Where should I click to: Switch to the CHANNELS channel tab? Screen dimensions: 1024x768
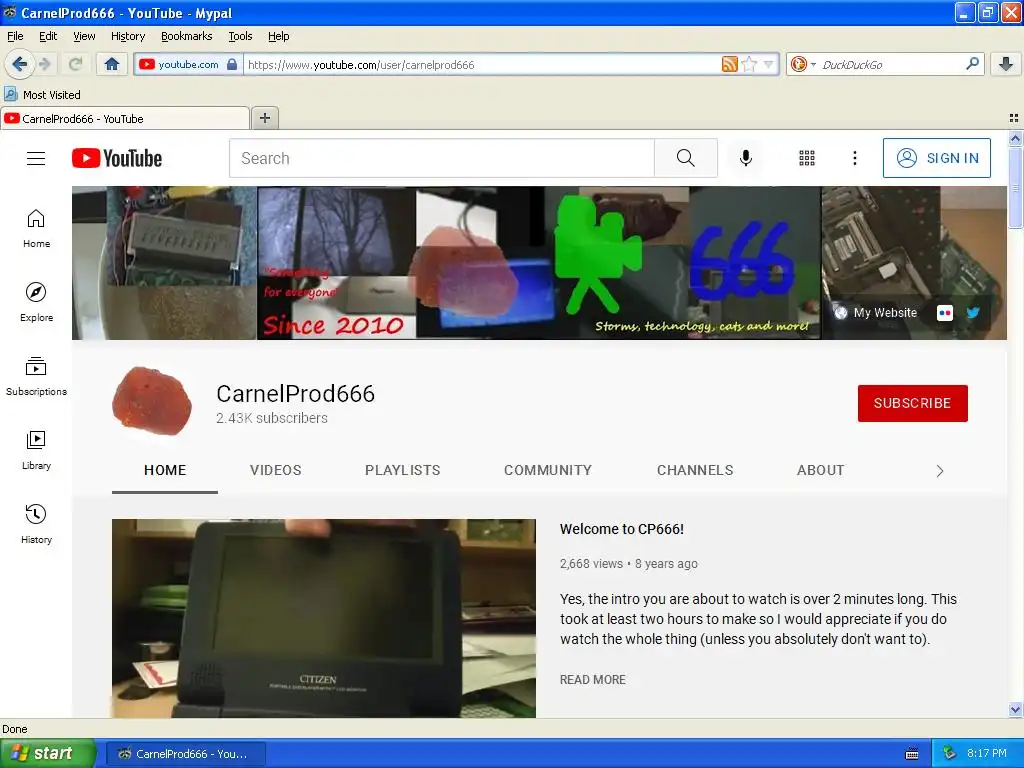[695, 470]
